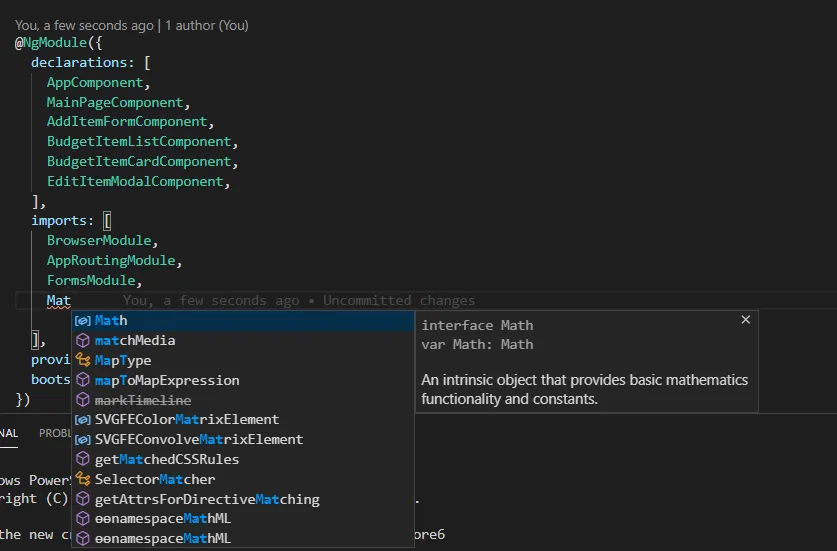Screen dimensions: 837x551
Task: Click the variable icon beside Math suggestion
Action: (x=83, y=321)
